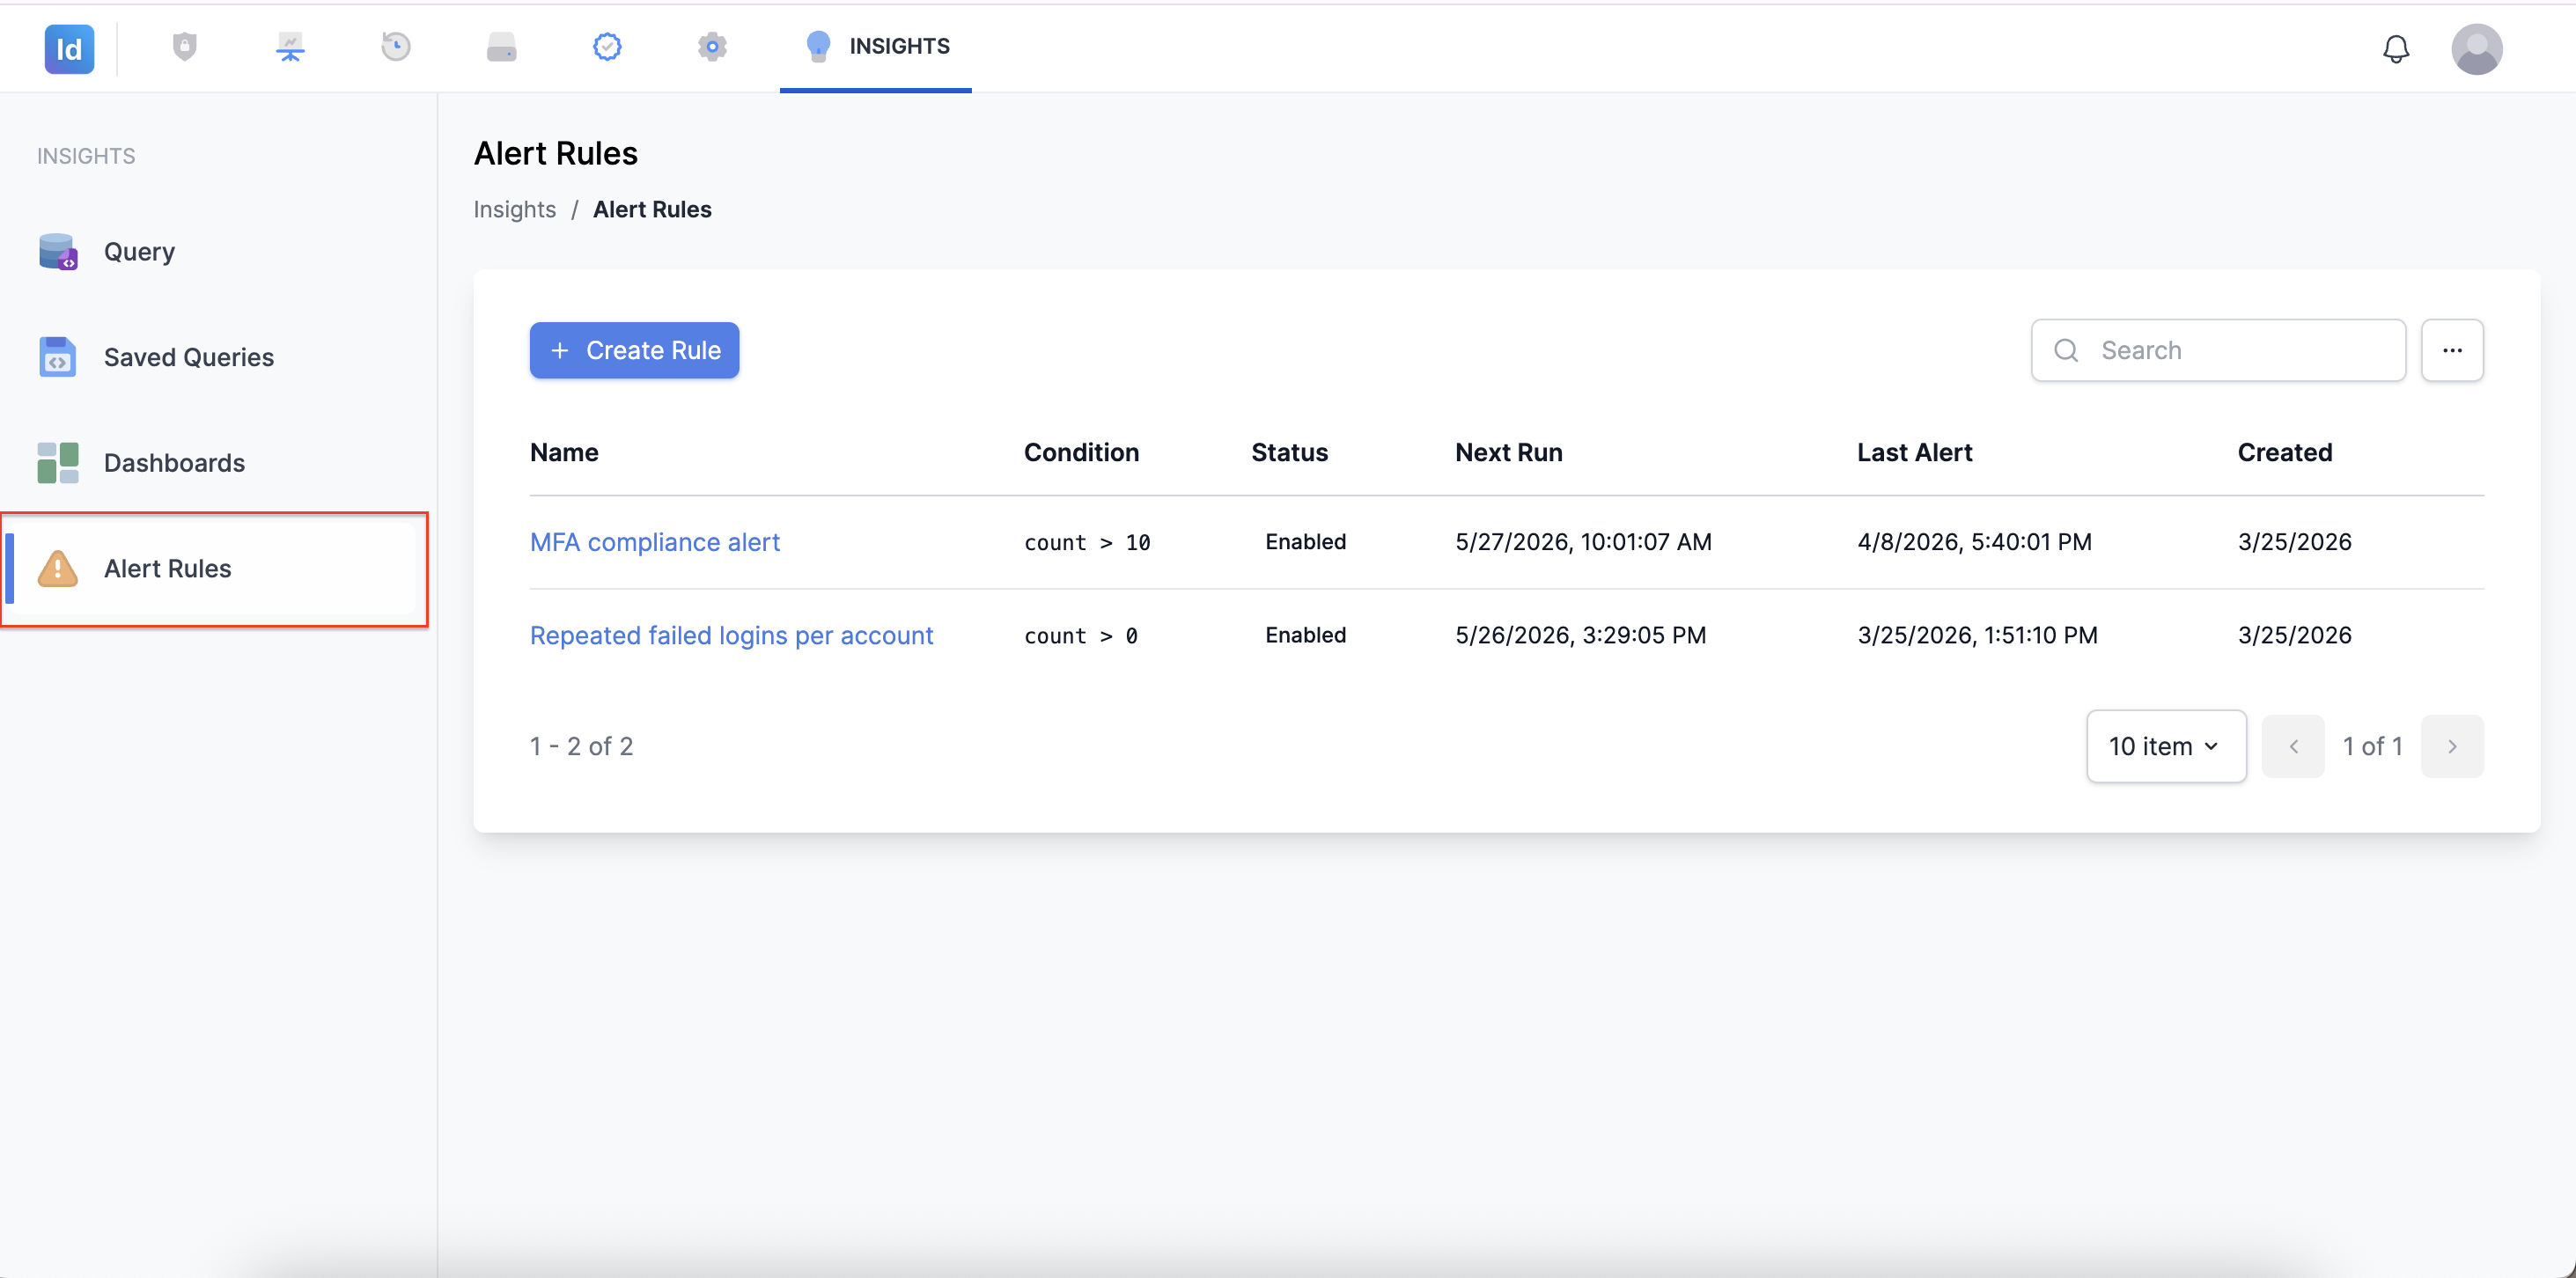Screen dimensions: 2576x1278
Task: Sort by the Last Alert column header
Action: pyautogui.click(x=1914, y=452)
